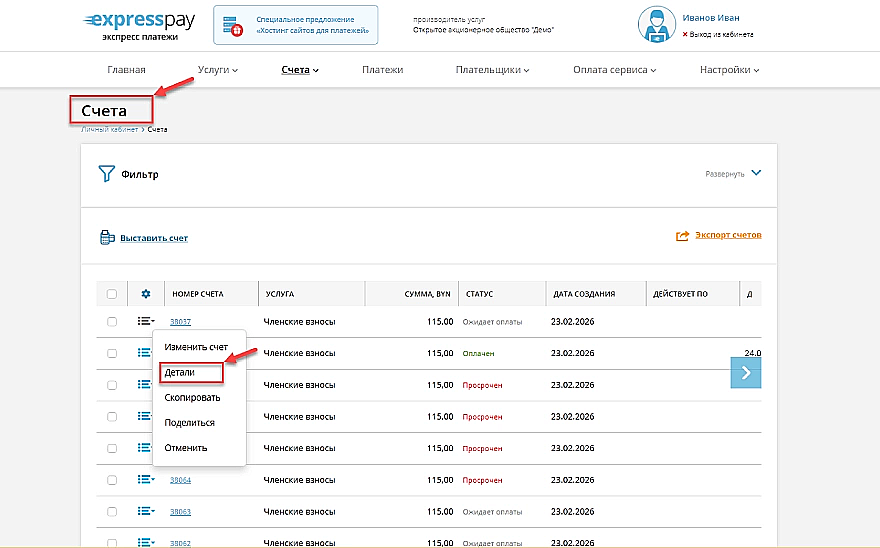
Task: Open actions menu icon for invoice 38063
Action: pyautogui.click(x=145, y=512)
